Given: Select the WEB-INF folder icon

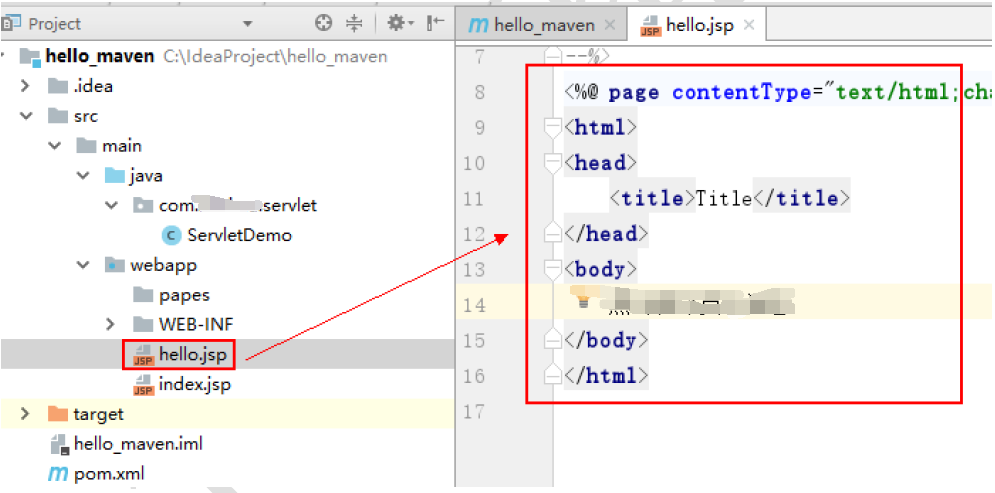Looking at the screenshot, I should pos(143,324).
